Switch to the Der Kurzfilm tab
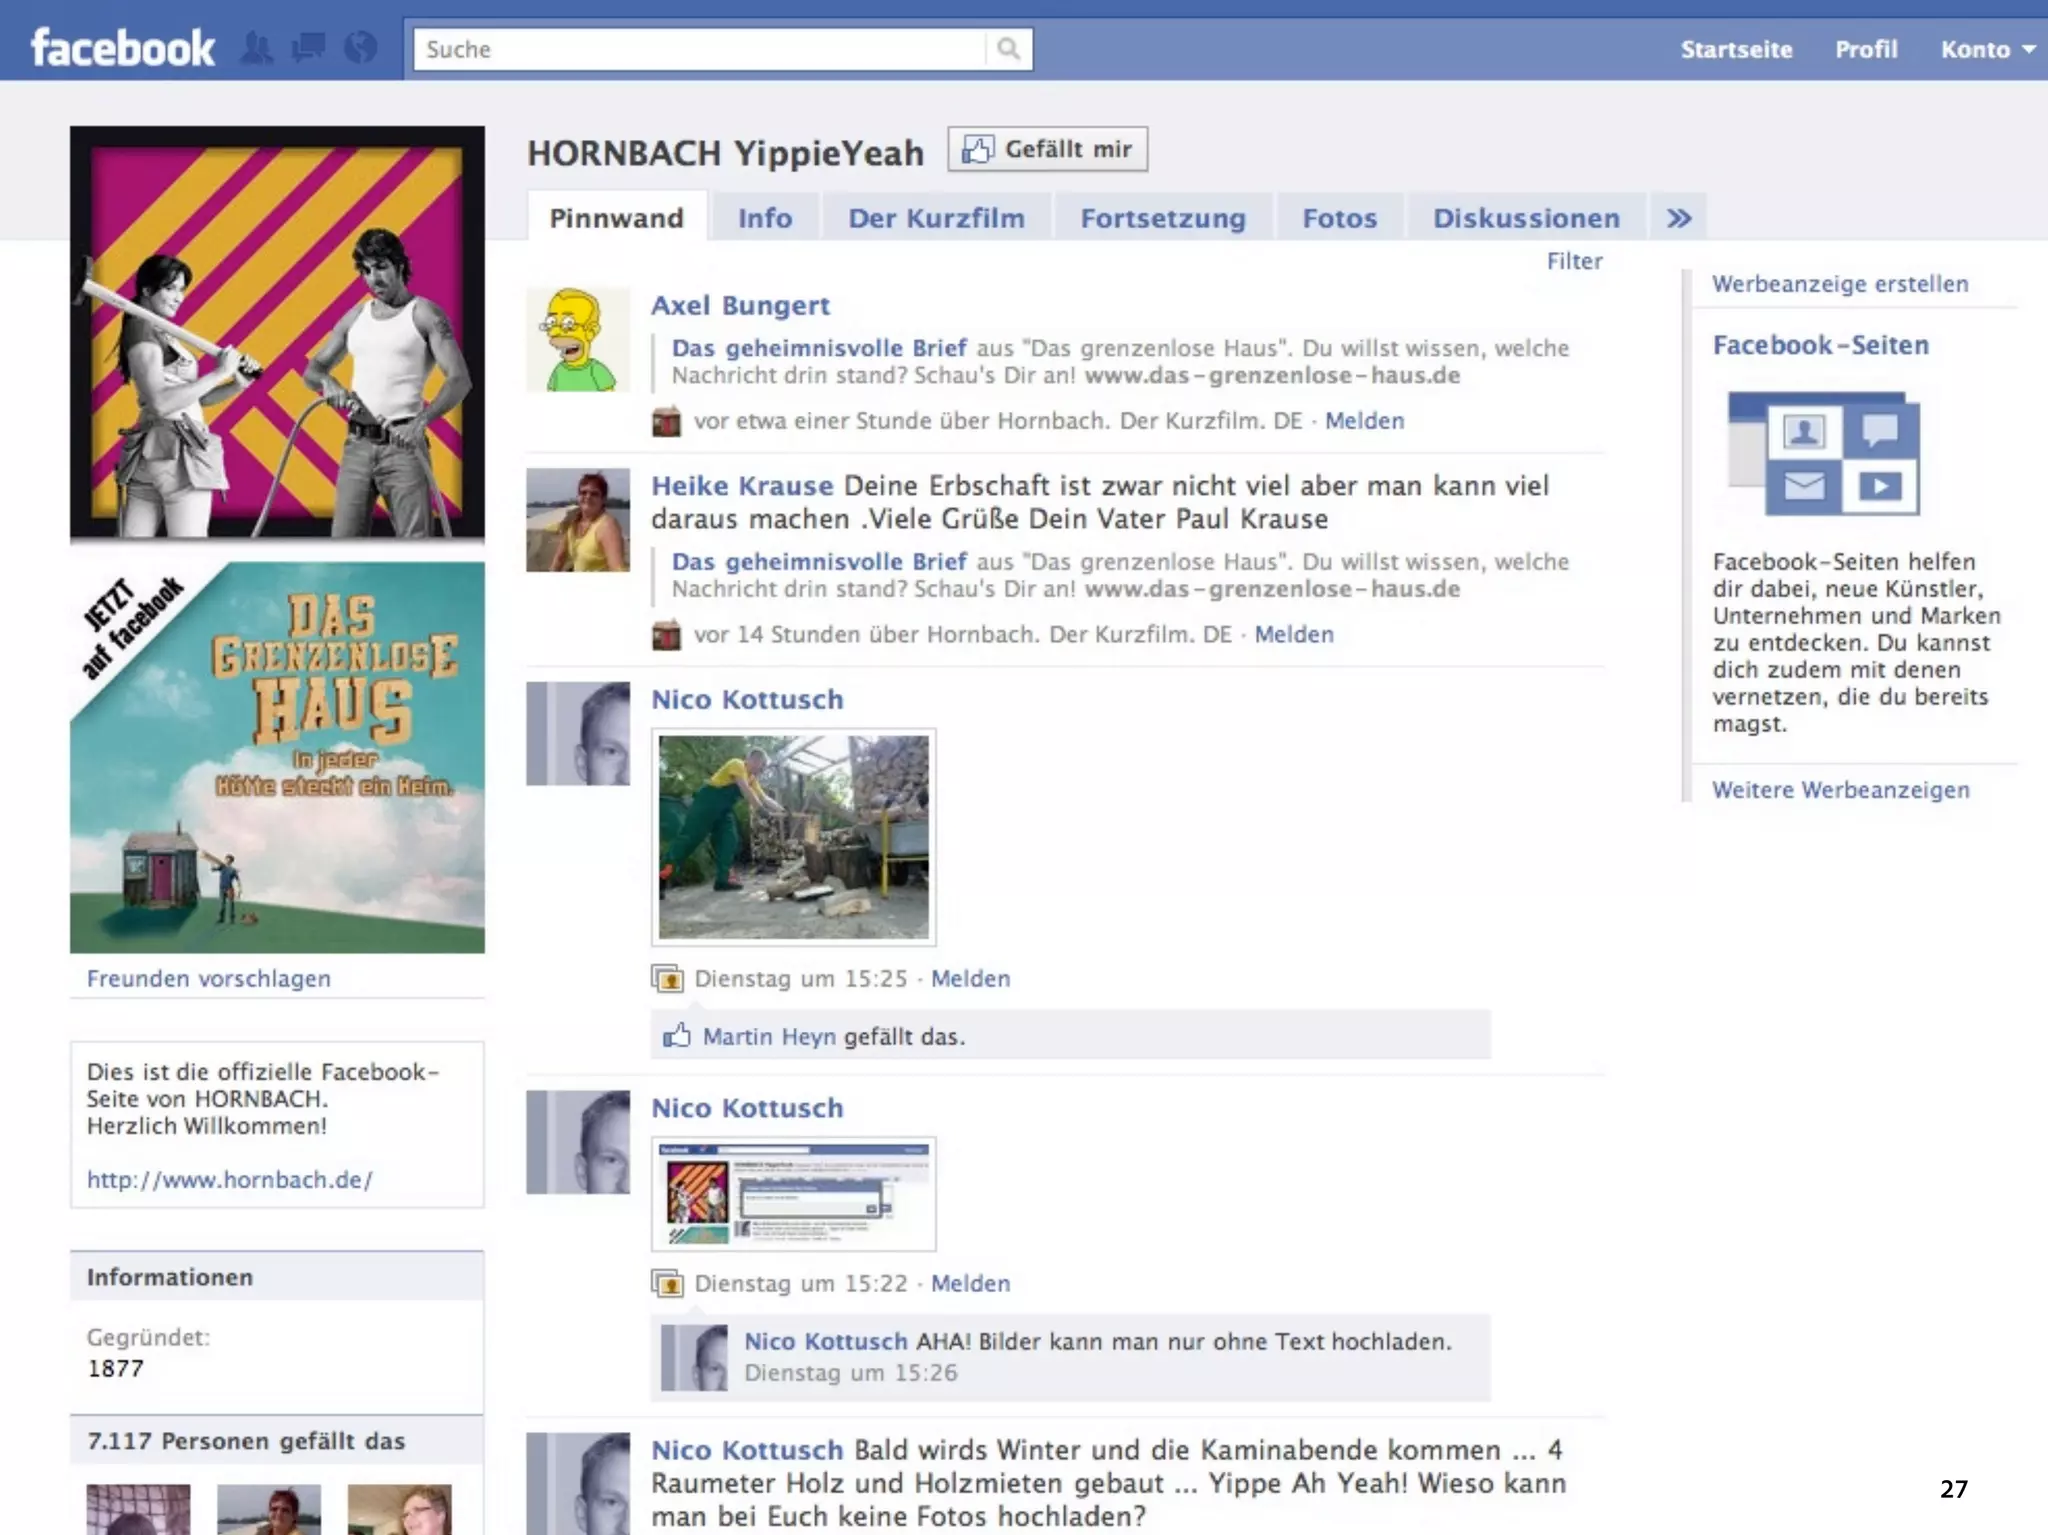Screen dimensions: 2048x1535 point(936,218)
